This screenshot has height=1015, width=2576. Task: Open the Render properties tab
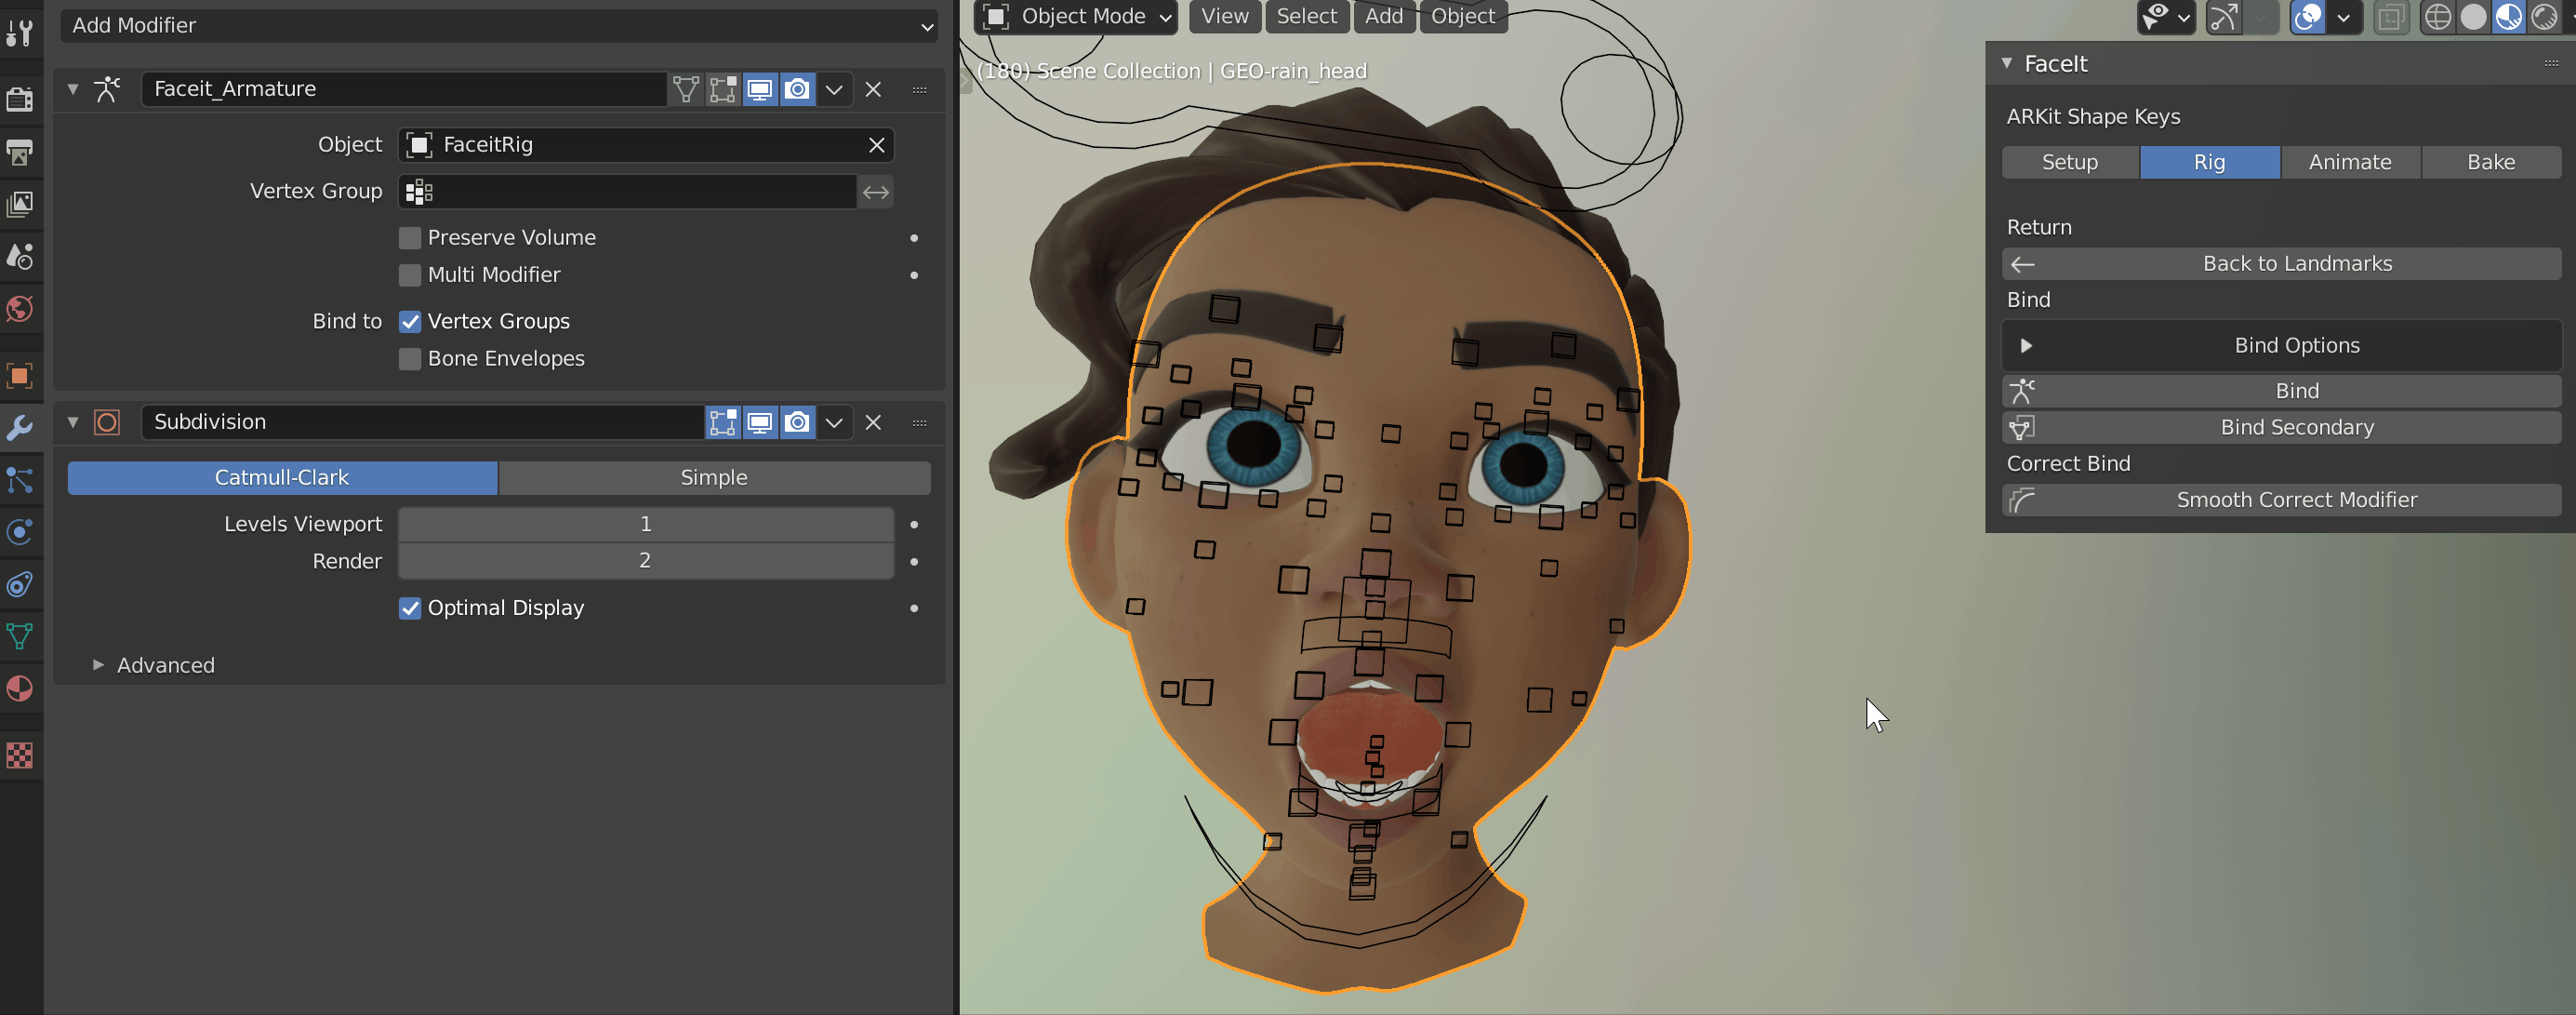coord(20,98)
